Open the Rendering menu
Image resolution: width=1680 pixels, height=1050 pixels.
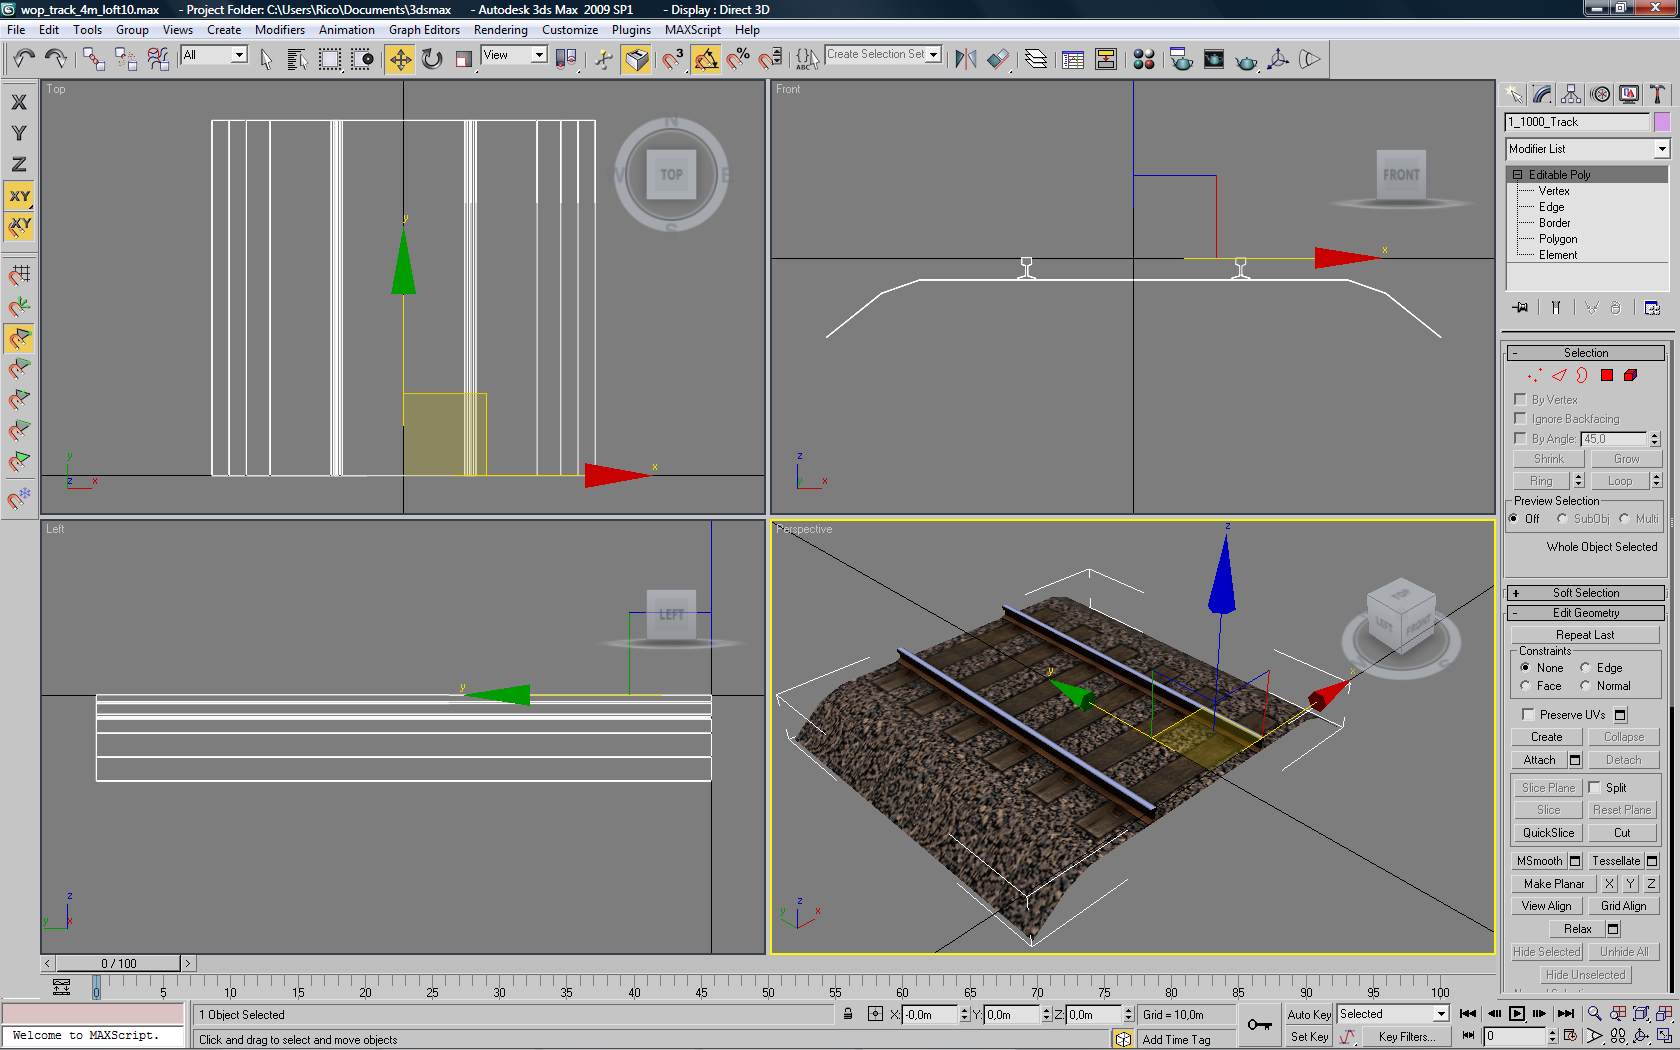(500, 30)
